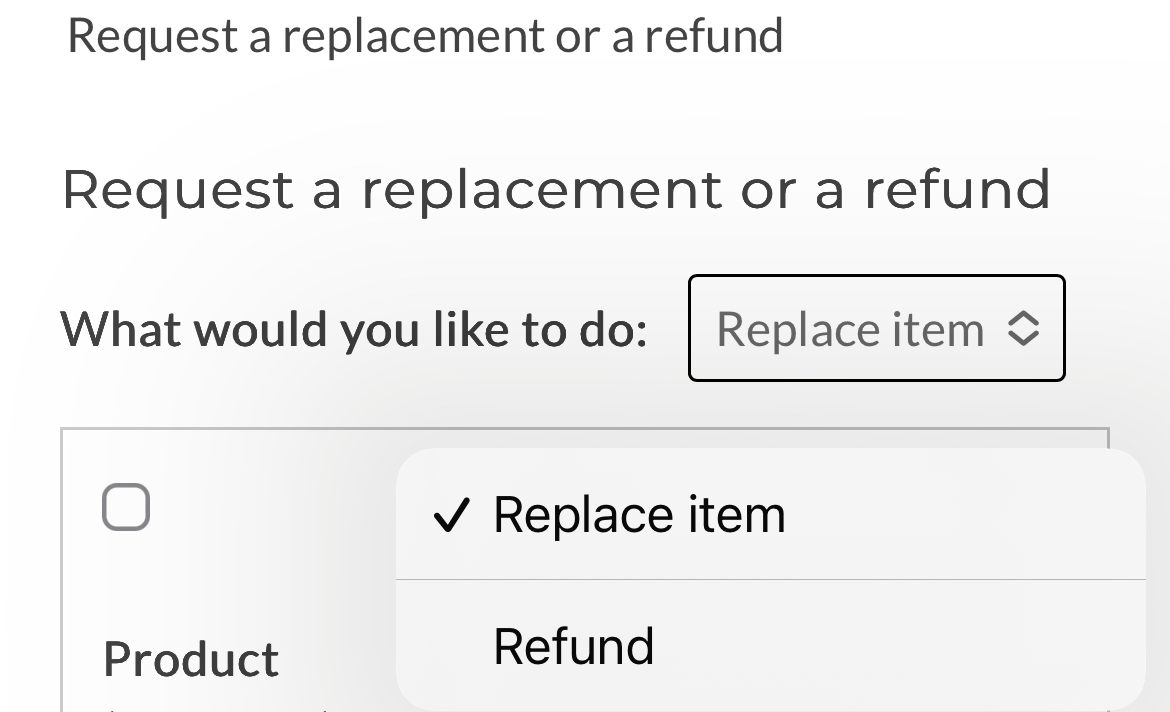Click the Product column header
Image resolution: width=1170 pixels, height=712 pixels.
(190, 658)
